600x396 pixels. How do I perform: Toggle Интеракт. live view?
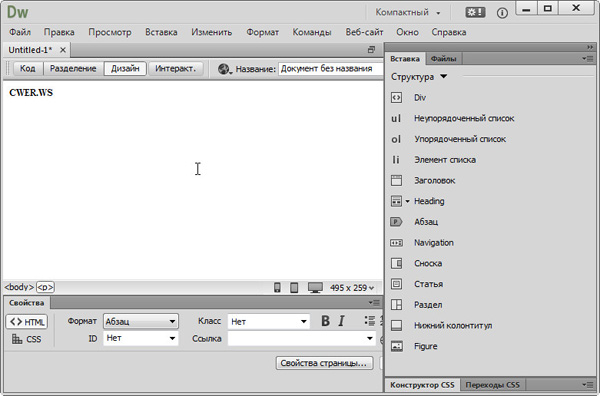[x=176, y=68]
